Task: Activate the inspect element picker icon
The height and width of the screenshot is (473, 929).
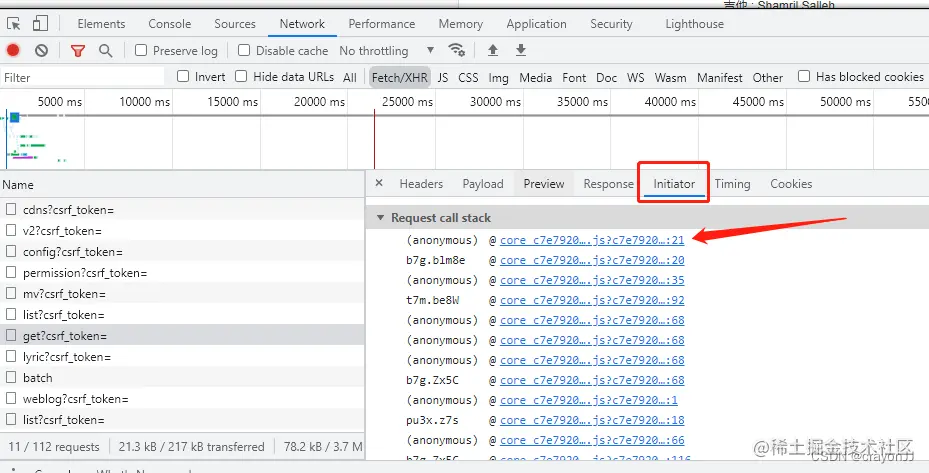Action: 14,24
